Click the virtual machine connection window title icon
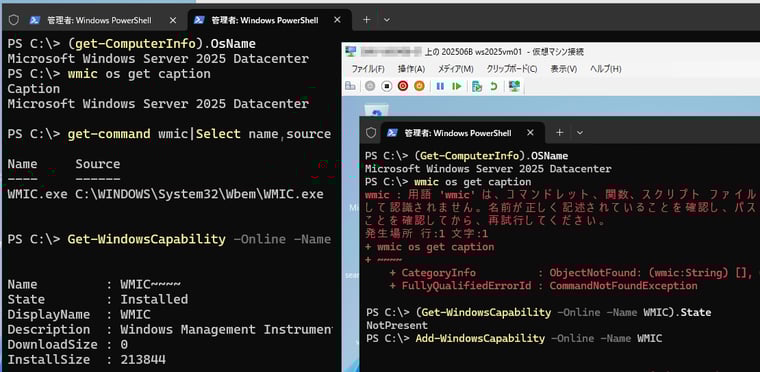The image size is (760, 372). click(x=350, y=51)
